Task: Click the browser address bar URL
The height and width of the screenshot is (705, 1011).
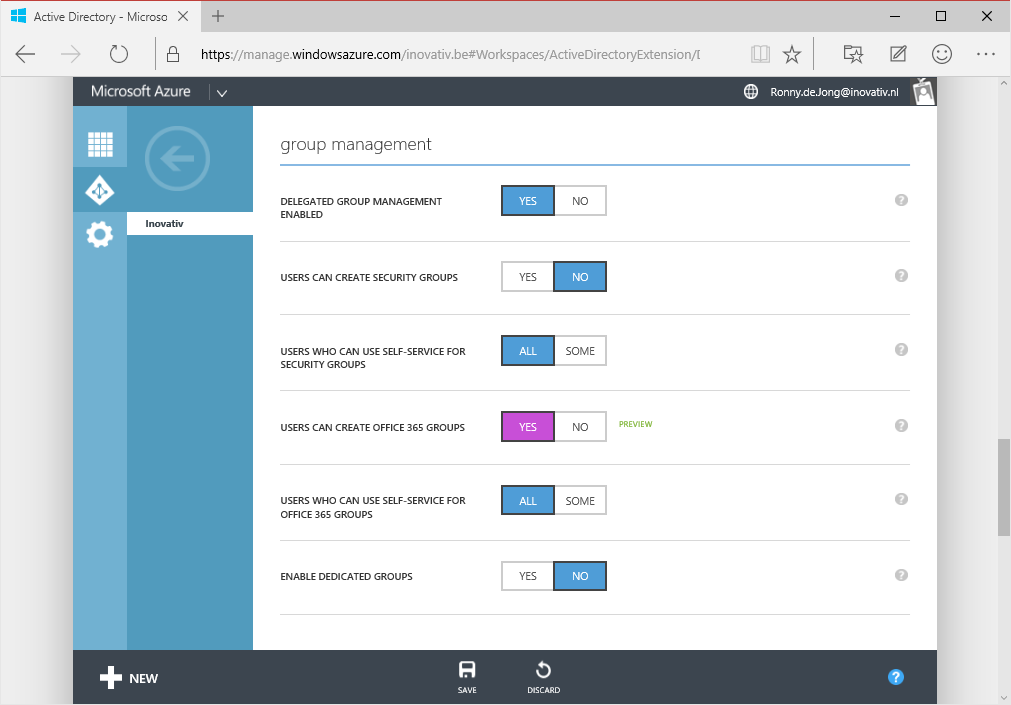Action: click(450, 54)
